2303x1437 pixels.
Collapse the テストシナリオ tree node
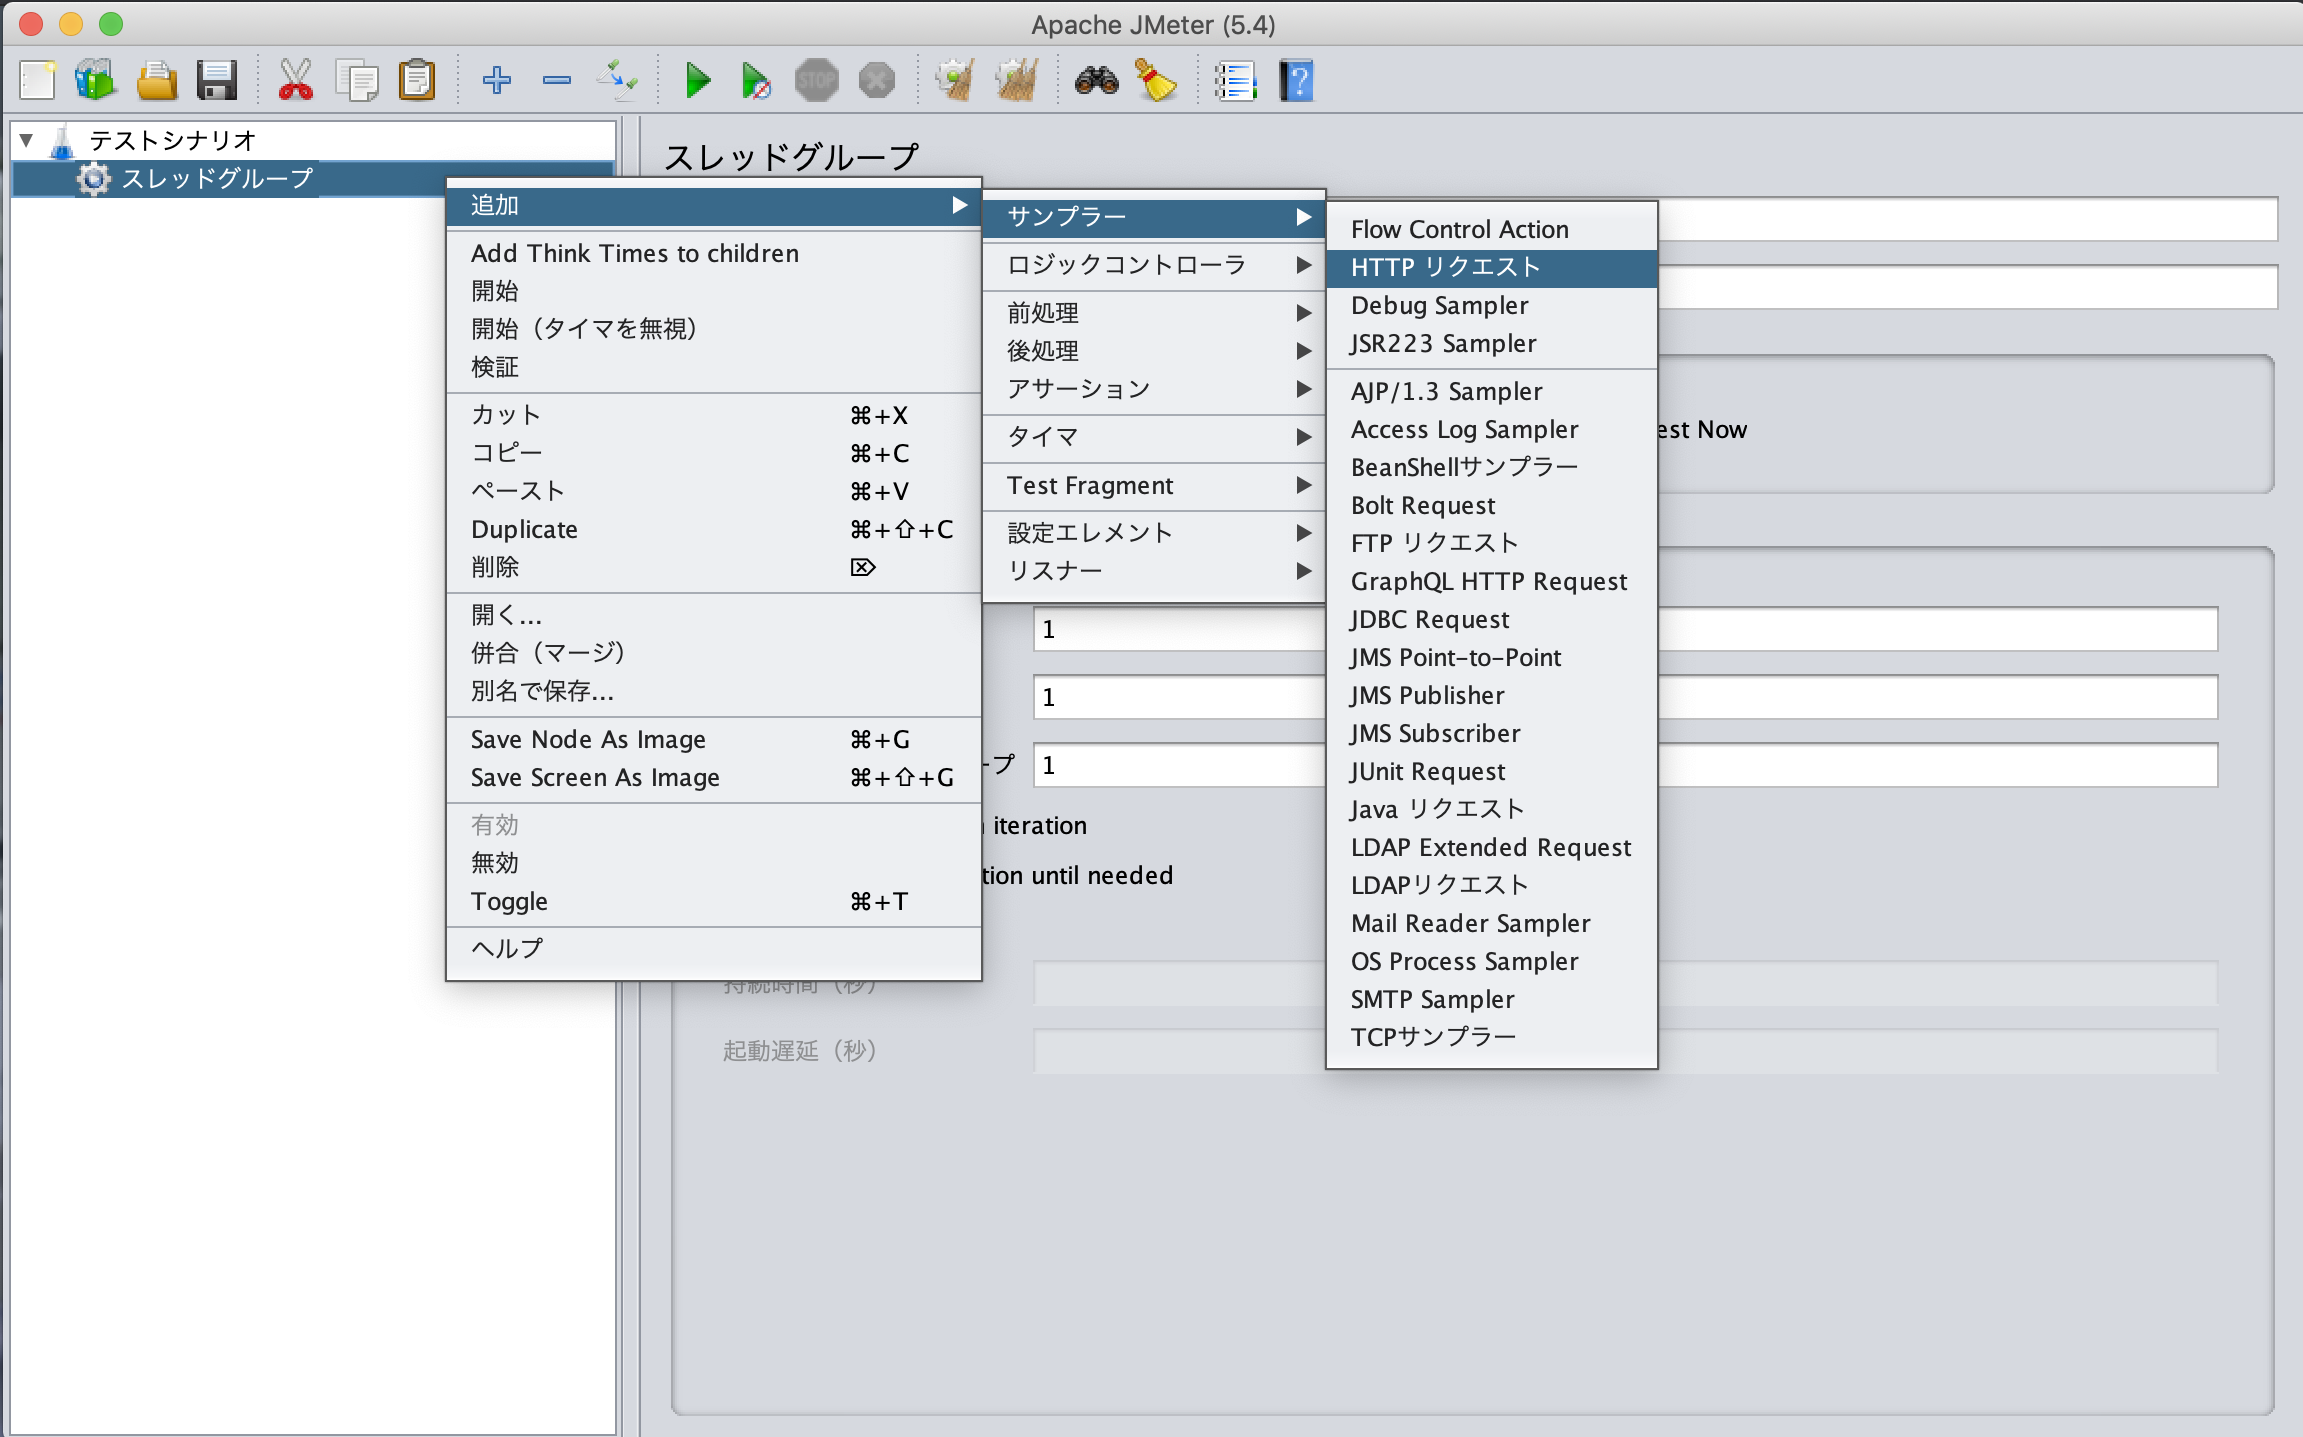[27, 140]
